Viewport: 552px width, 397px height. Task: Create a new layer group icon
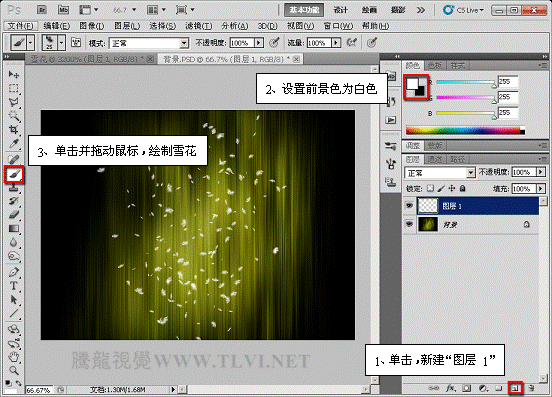498,388
